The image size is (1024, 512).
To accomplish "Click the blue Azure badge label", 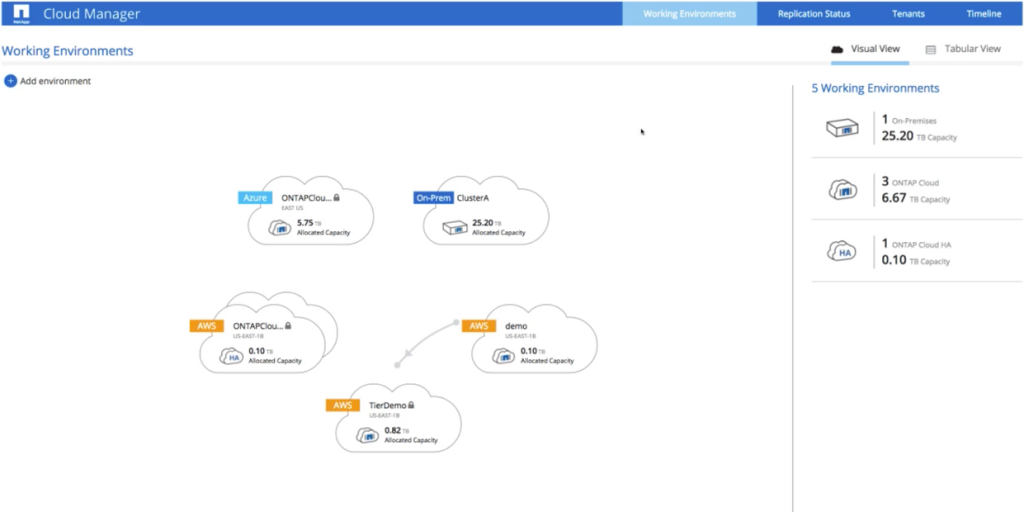I will click(x=256, y=198).
